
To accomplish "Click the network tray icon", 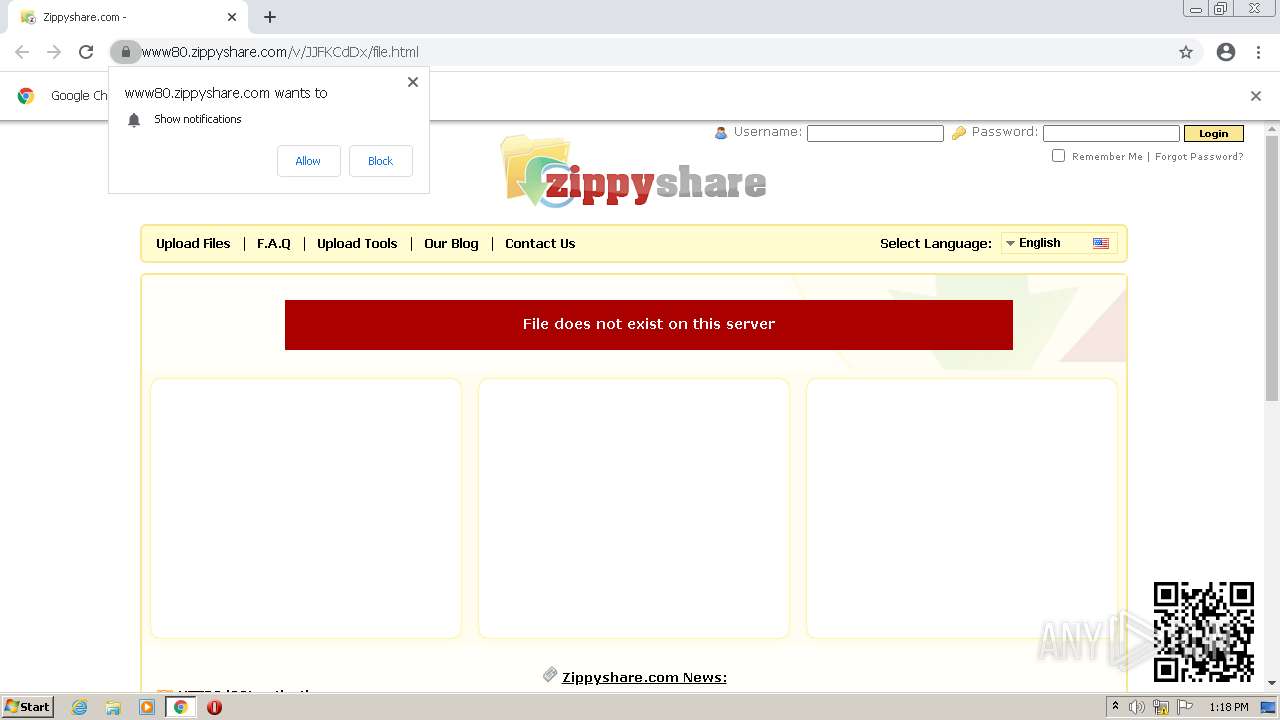I will point(1161,707).
